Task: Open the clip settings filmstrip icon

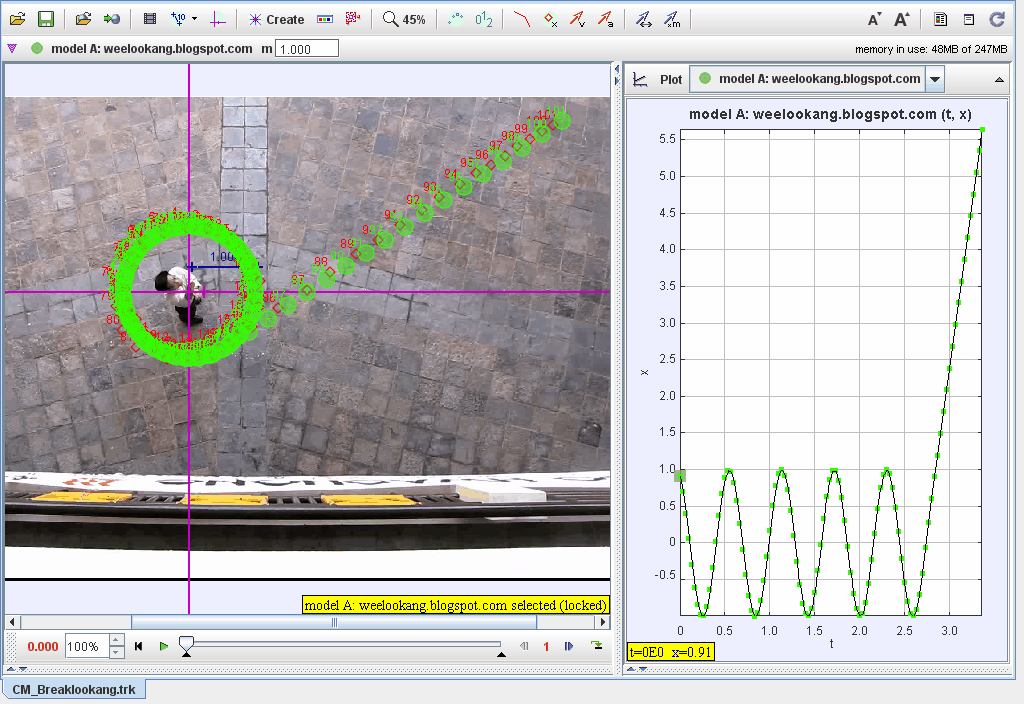Action: [150, 19]
